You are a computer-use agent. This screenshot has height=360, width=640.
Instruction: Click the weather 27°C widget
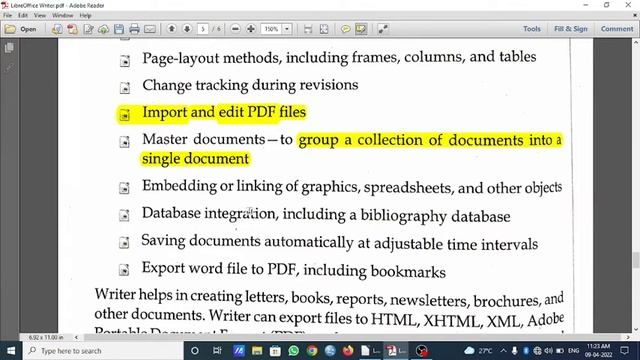[478, 351]
